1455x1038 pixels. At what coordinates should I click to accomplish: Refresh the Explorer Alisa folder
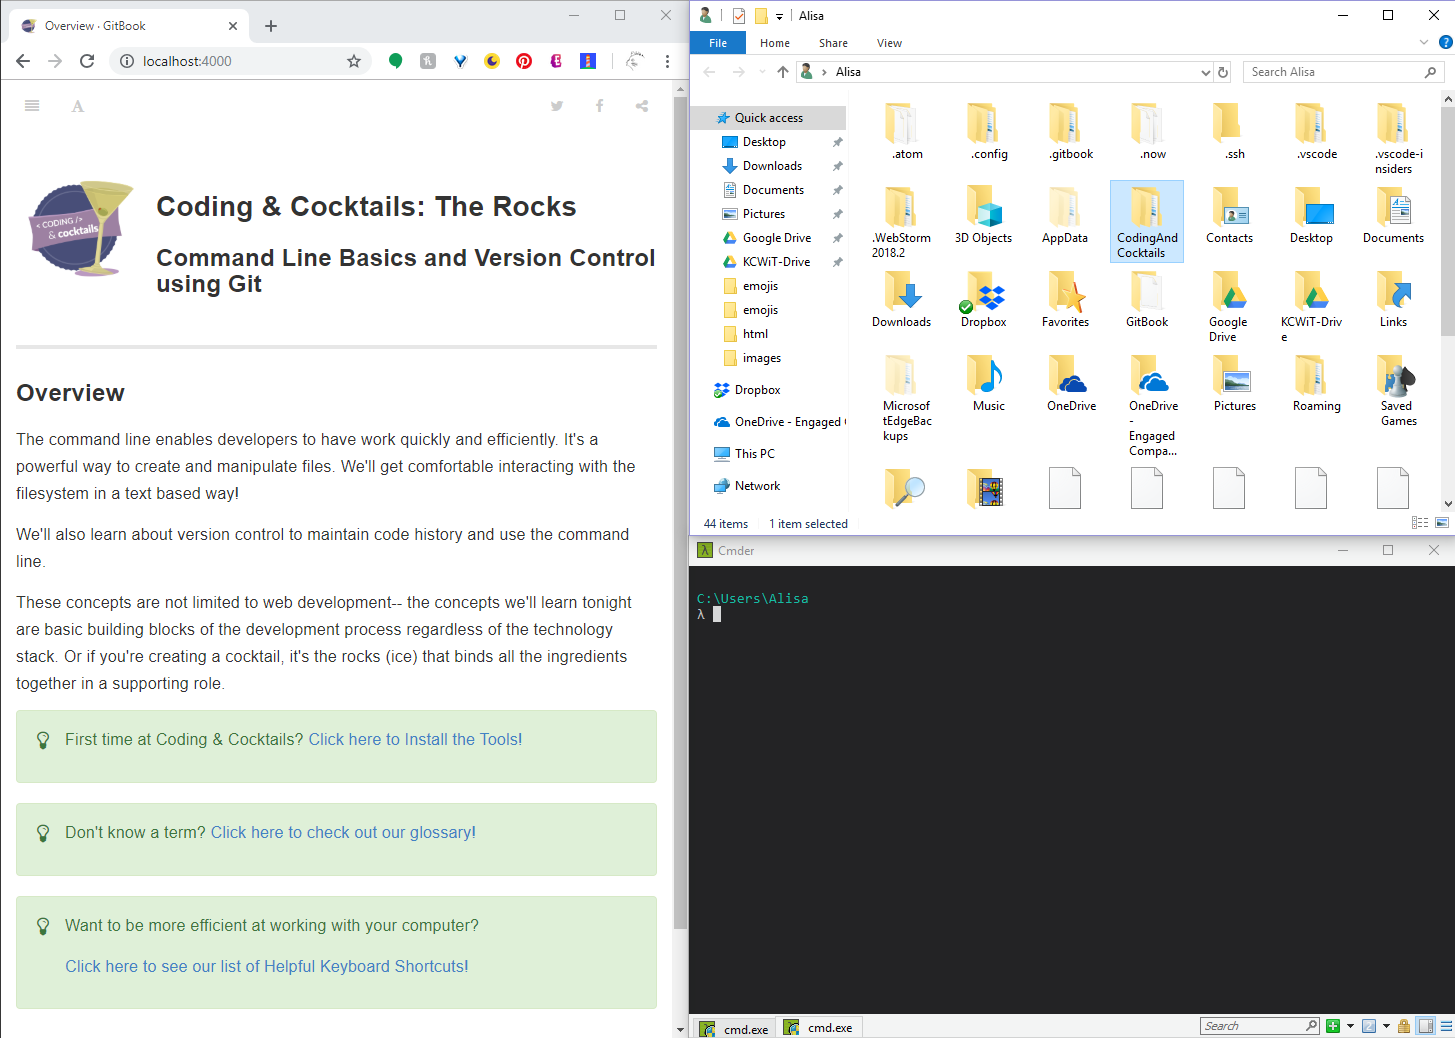pos(1222,72)
